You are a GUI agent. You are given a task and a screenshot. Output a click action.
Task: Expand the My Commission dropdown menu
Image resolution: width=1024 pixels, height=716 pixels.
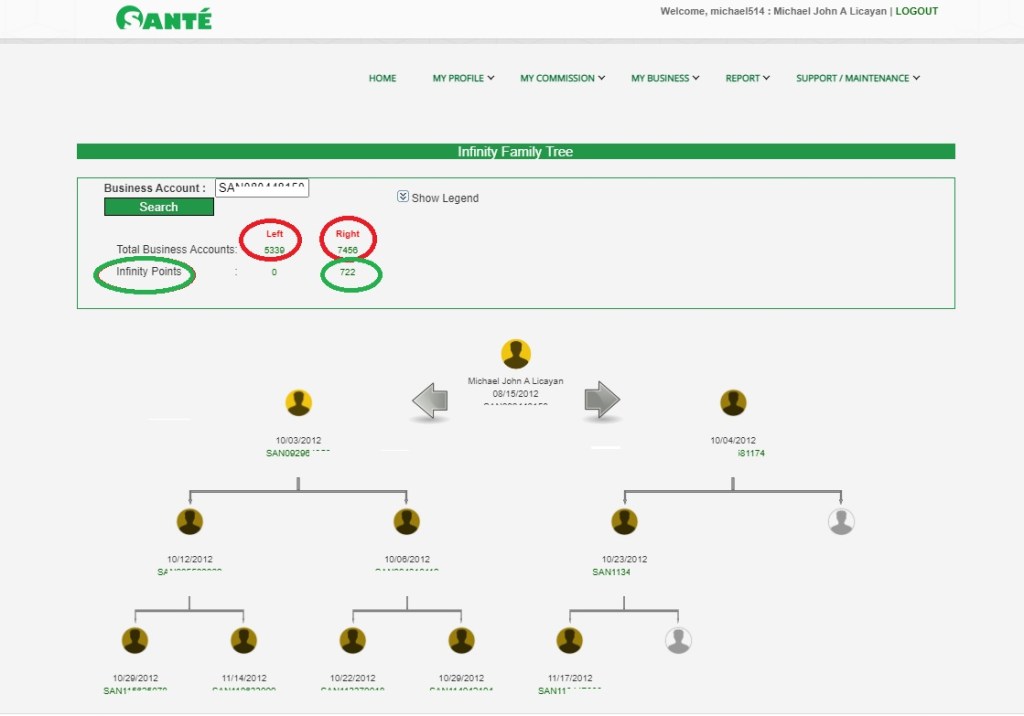click(x=562, y=78)
